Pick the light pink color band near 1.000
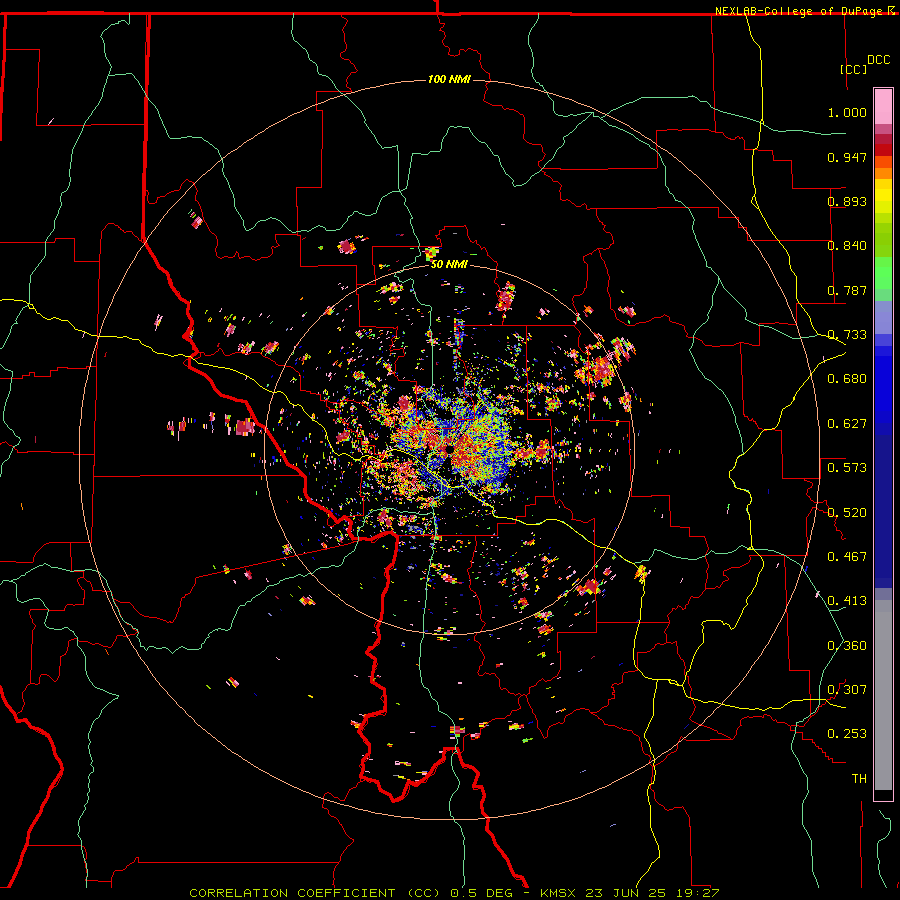This screenshot has height=900, width=900. [x=883, y=106]
